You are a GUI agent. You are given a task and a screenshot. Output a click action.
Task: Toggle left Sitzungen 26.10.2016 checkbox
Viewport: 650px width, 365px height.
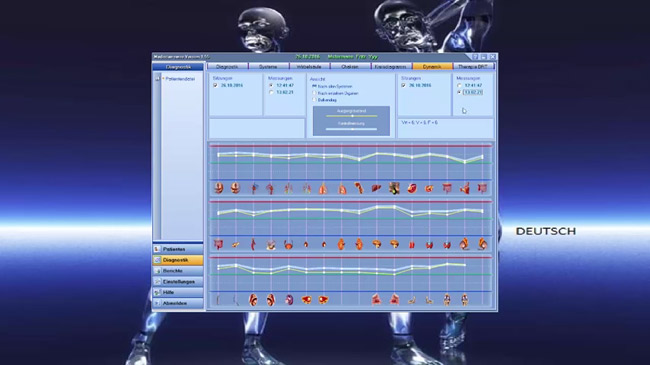coord(215,85)
